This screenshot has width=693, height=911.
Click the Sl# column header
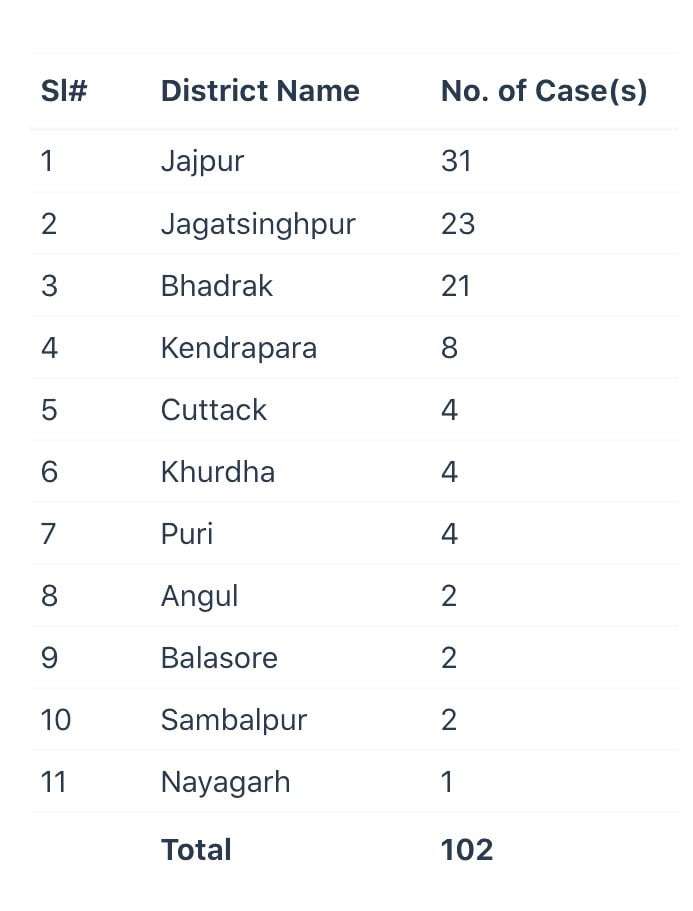pos(64,91)
